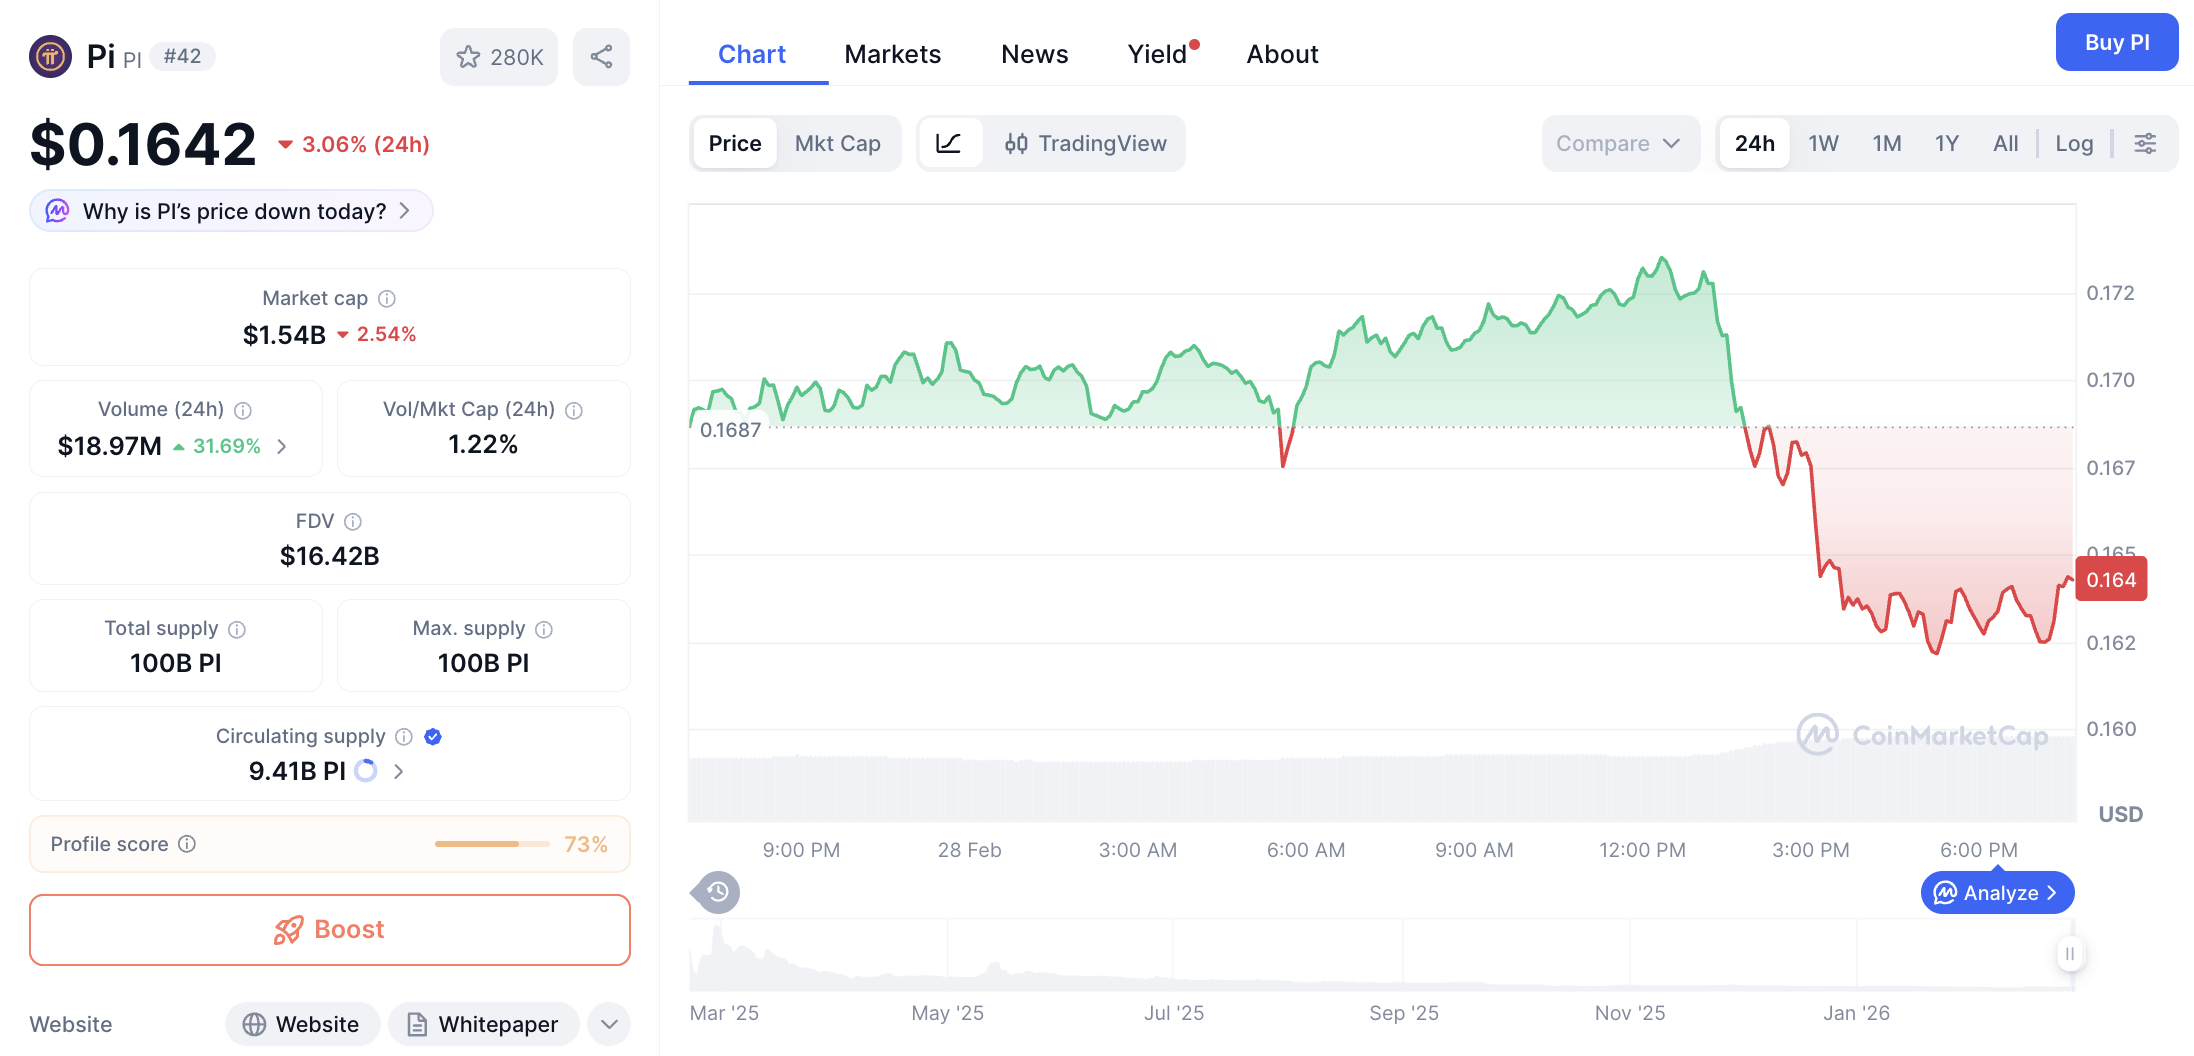Screen dimensions: 2194x1056
Task: Click the star icon to watchlist Pi
Action: pyautogui.click(x=468, y=57)
